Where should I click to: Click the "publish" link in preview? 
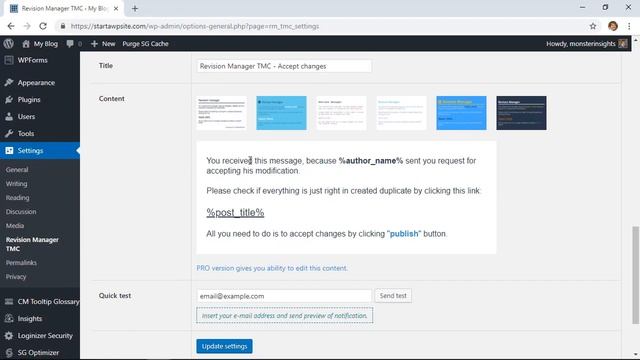[404, 234]
